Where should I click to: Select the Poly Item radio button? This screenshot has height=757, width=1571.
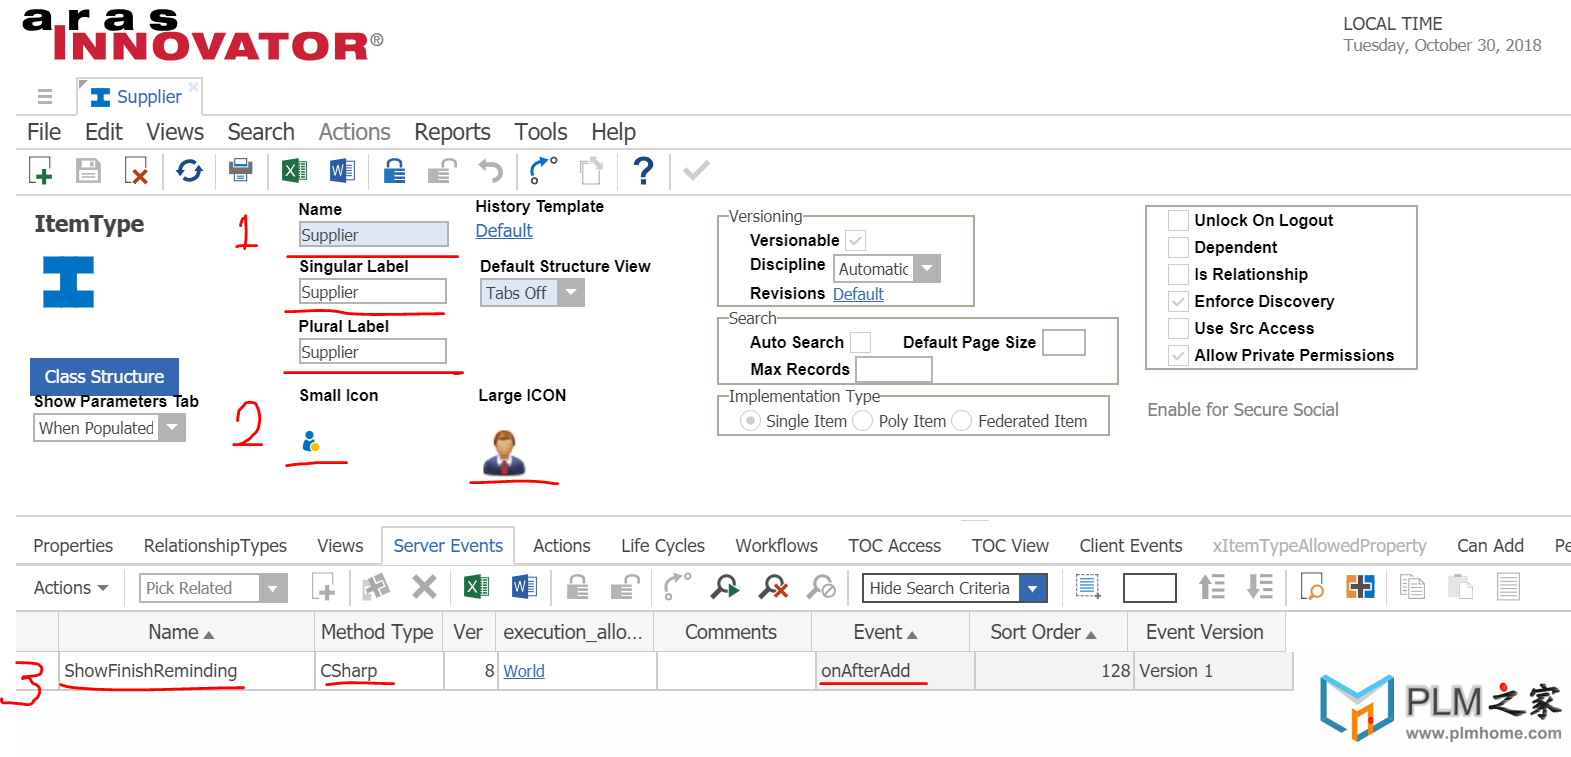click(x=862, y=421)
